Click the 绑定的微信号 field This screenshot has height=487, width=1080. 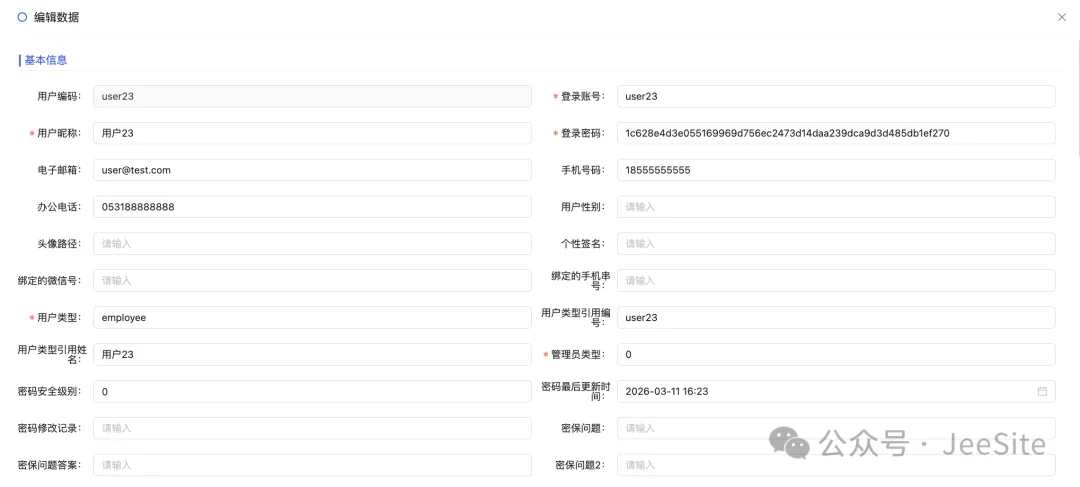pyautogui.click(x=312, y=280)
